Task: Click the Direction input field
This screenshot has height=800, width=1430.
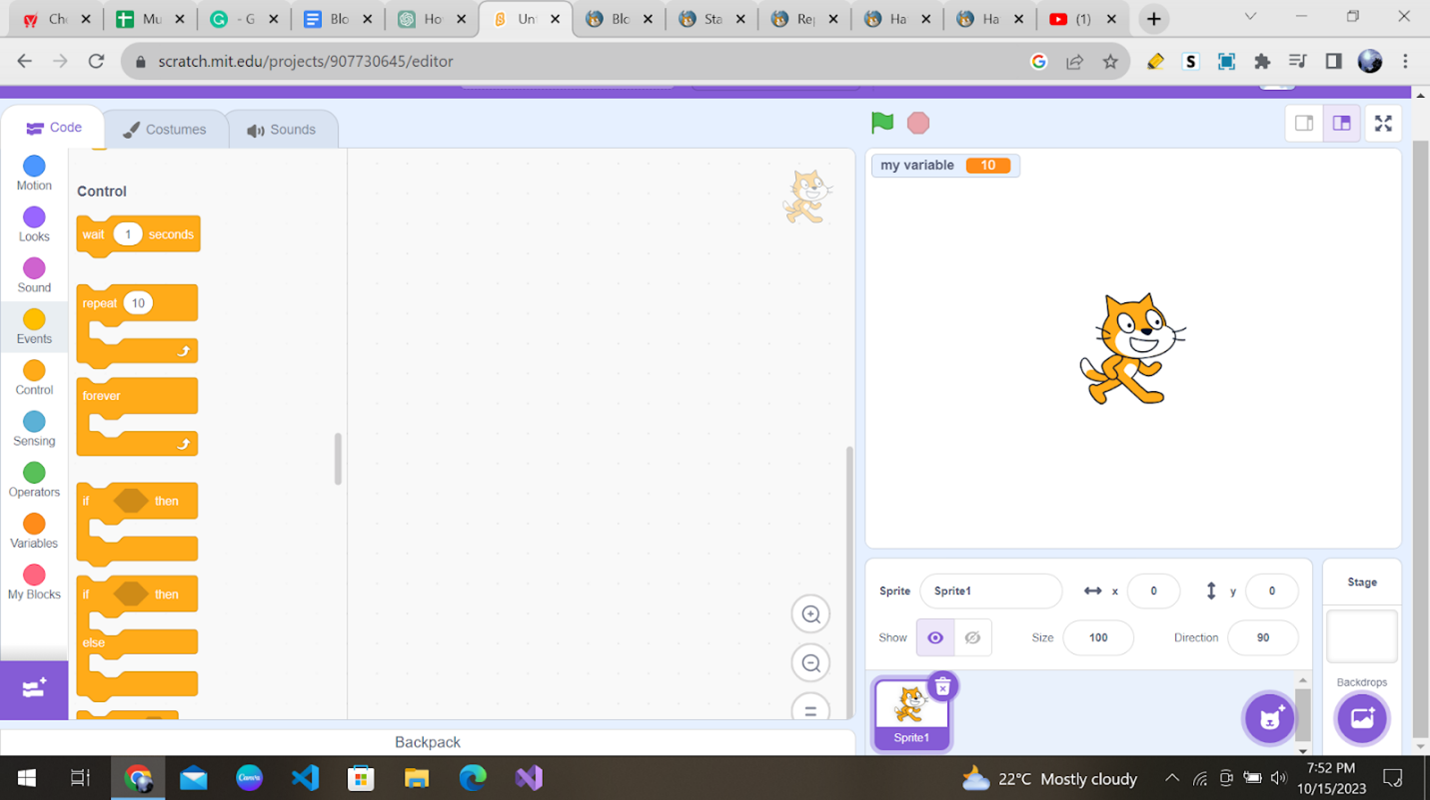Action: [1263, 638]
